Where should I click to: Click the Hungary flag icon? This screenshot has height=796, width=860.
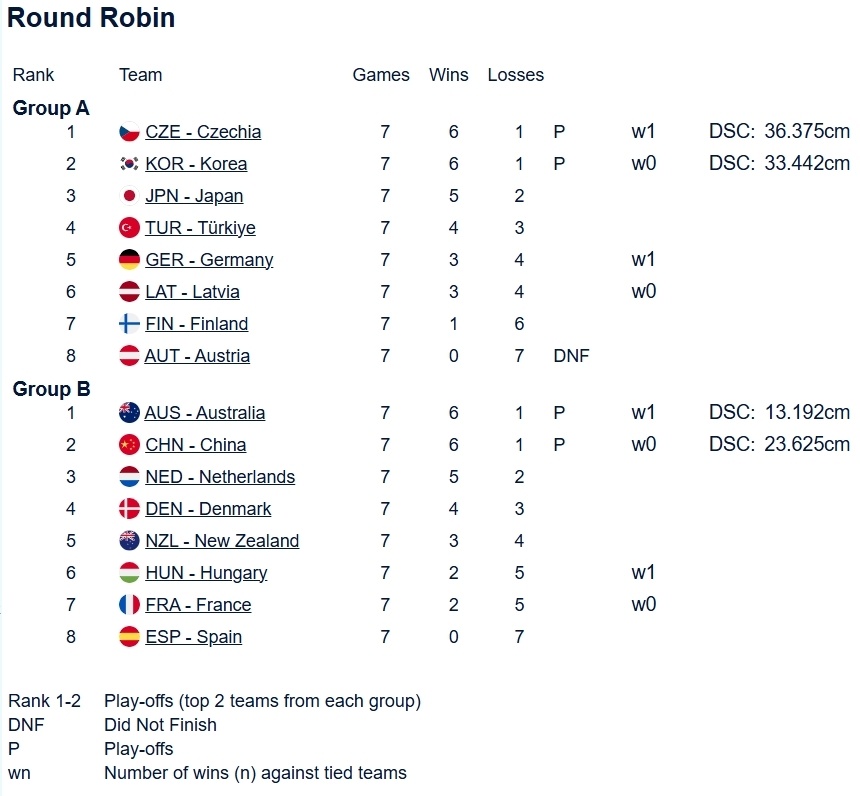[129, 573]
